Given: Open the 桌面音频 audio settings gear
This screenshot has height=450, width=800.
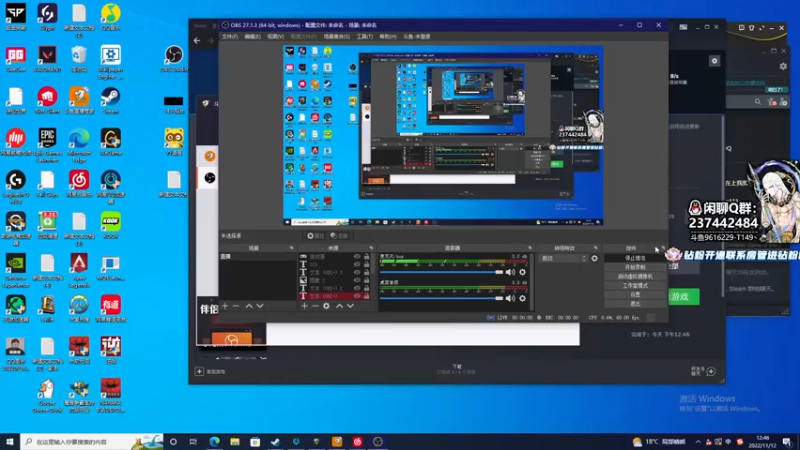Looking at the screenshot, I should (x=522, y=298).
